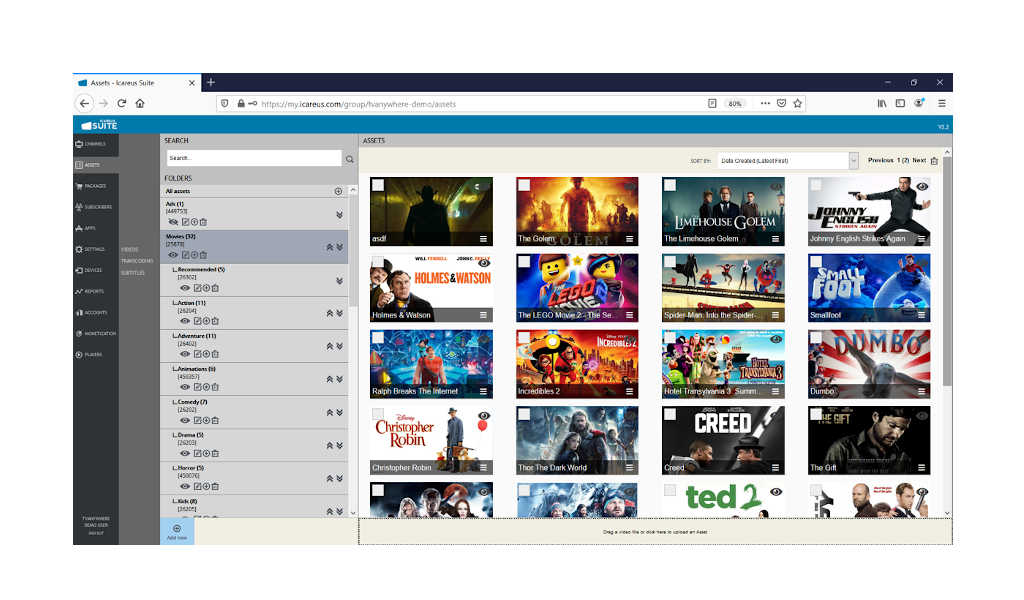
Task: Click the delete trash icon next to Next
Action: [934, 161]
